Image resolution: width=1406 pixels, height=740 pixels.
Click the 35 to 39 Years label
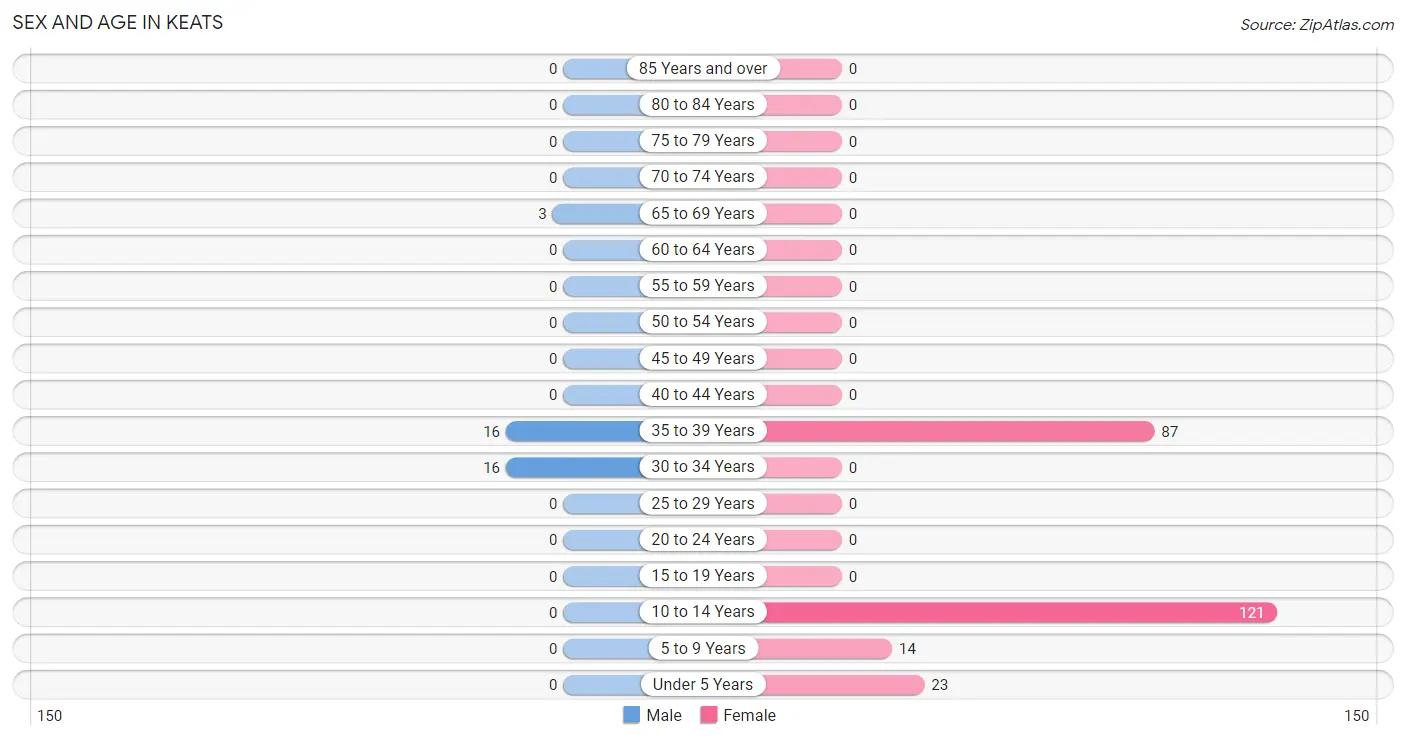[703, 431]
